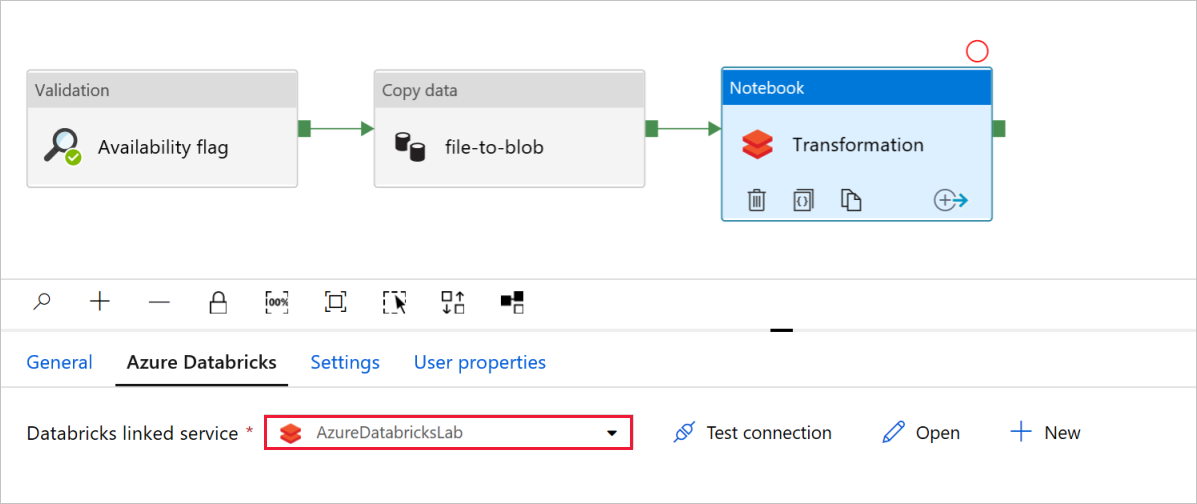Image resolution: width=1197 pixels, height=504 pixels.
Task: Zoom in with the plus icon
Action: (x=100, y=301)
